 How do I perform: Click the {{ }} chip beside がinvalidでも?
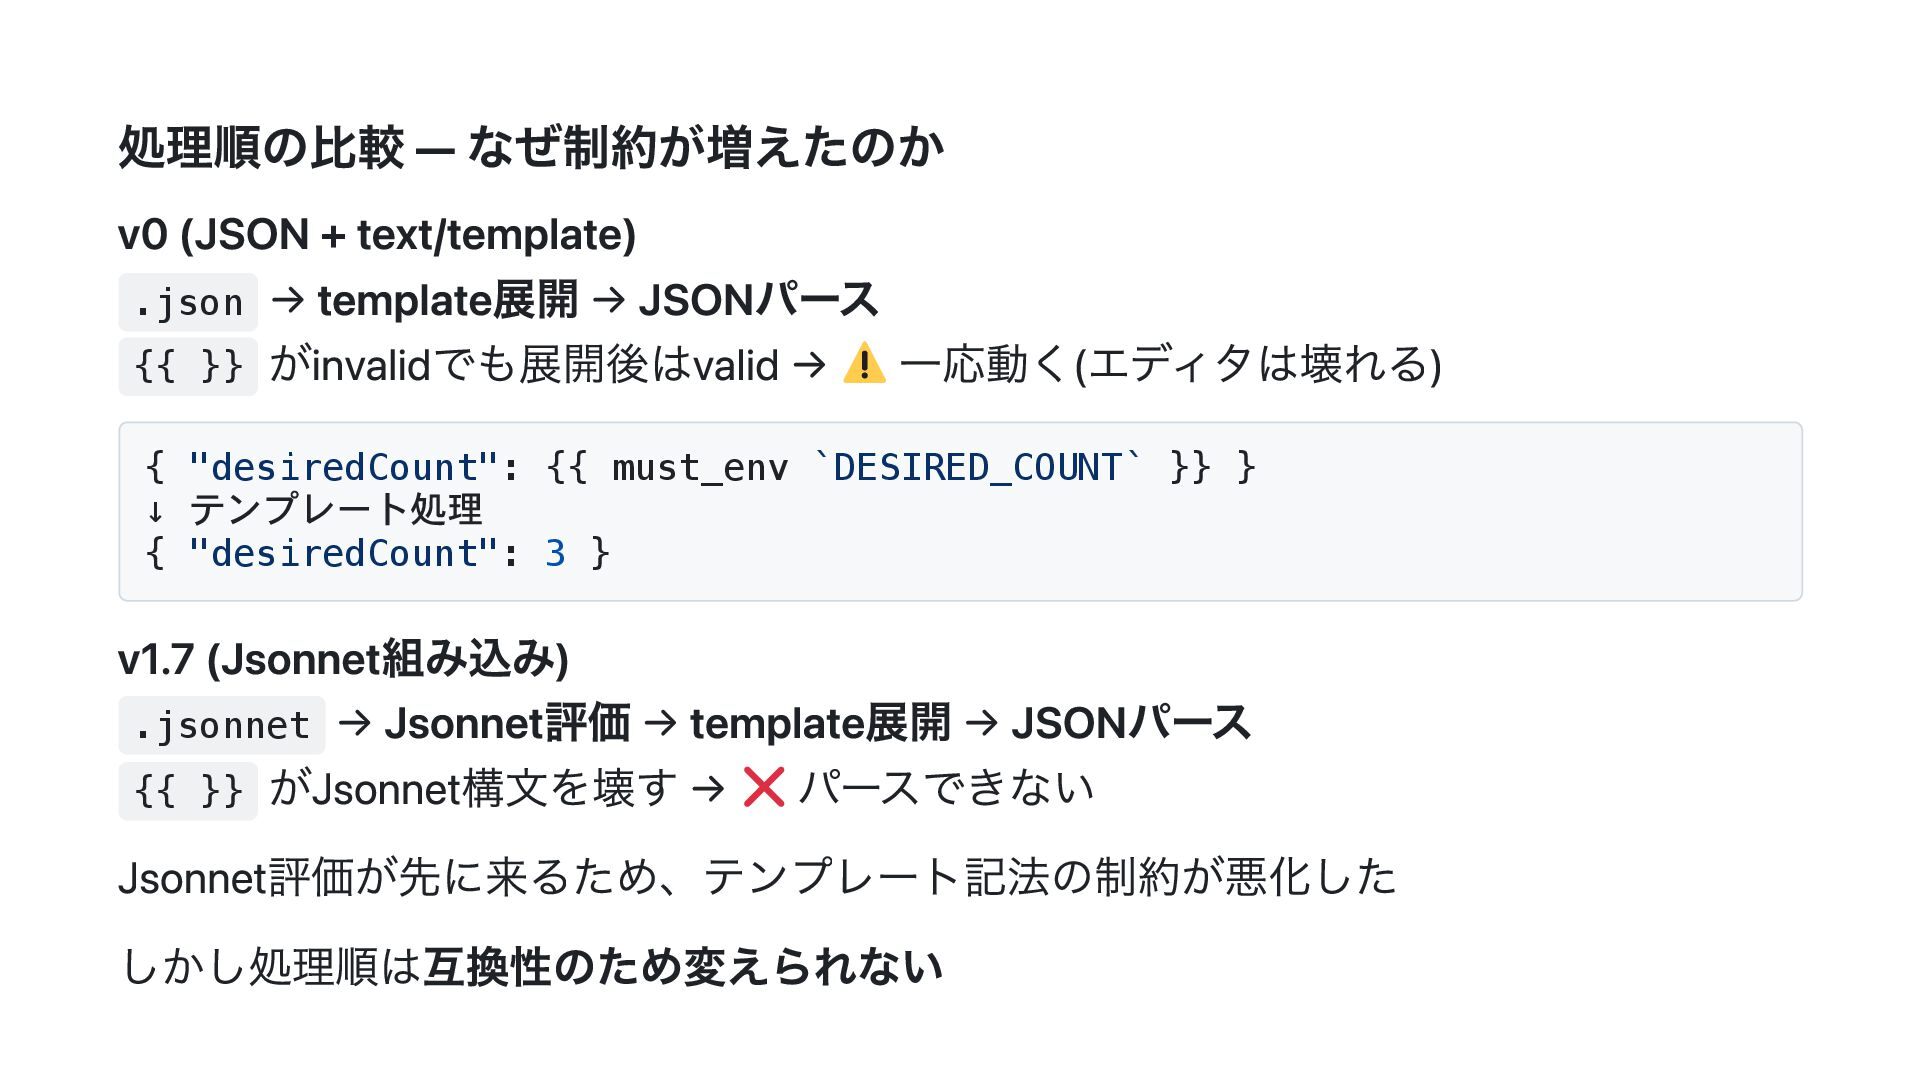tap(188, 366)
